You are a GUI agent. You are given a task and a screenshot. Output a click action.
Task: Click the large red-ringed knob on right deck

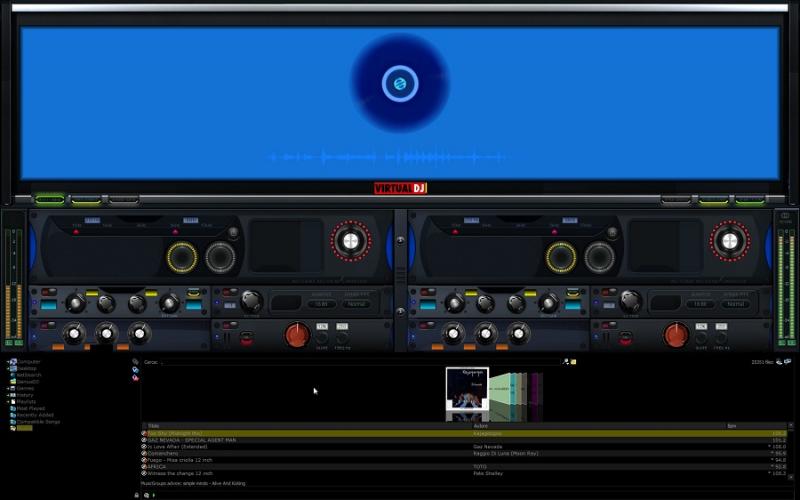click(x=730, y=241)
